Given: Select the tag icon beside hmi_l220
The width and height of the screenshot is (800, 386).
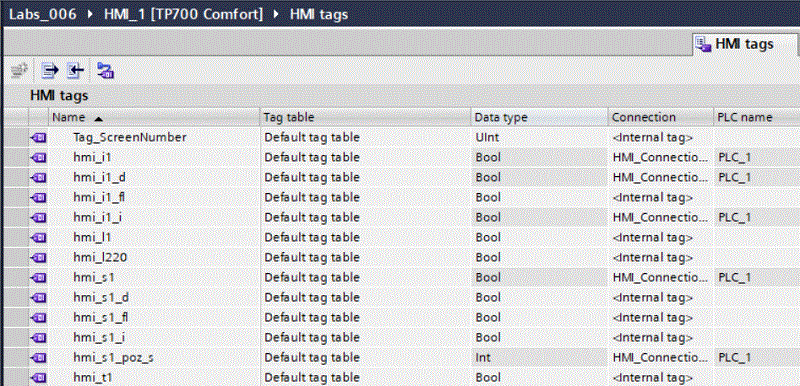Looking at the screenshot, I should click(x=38, y=258).
